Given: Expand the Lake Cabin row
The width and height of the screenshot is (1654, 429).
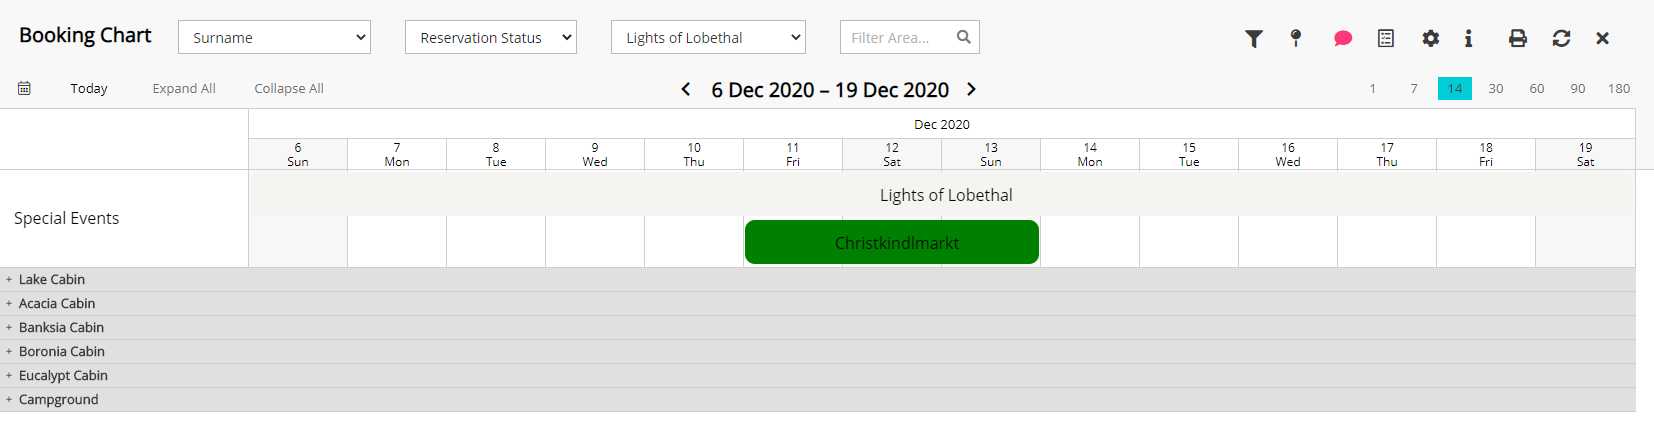Looking at the screenshot, I should pyautogui.click(x=9, y=279).
